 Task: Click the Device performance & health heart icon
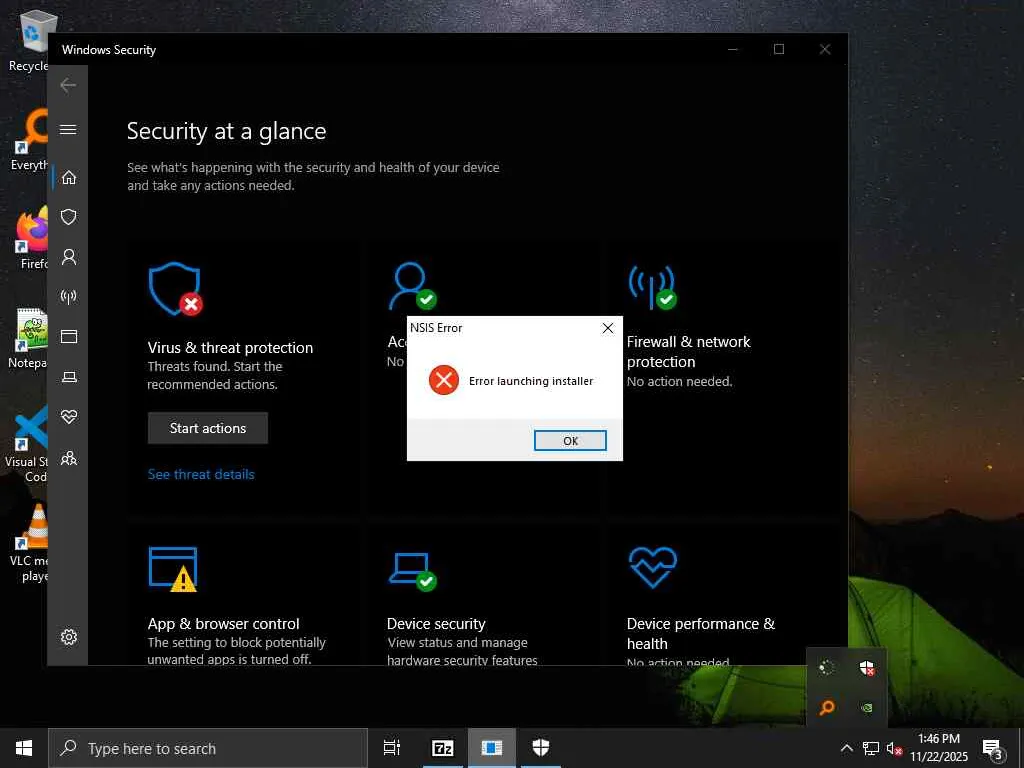click(652, 567)
